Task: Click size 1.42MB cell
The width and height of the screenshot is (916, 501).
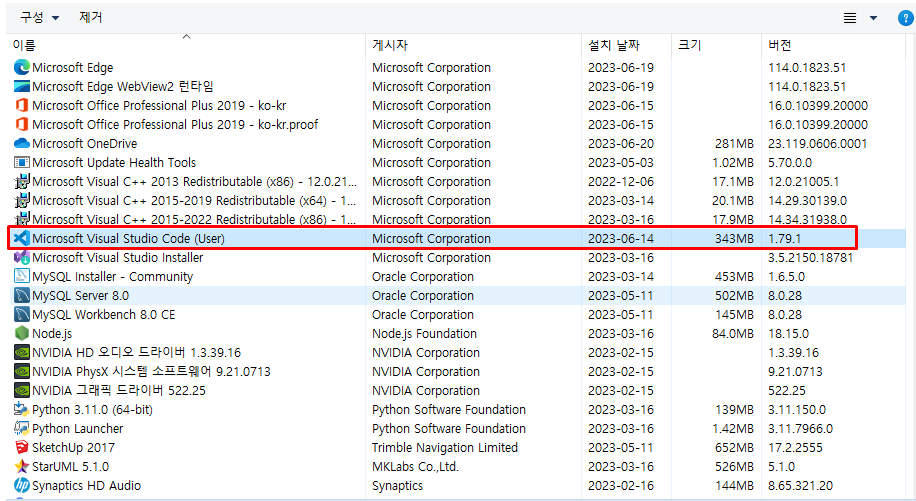Action: tap(733, 429)
